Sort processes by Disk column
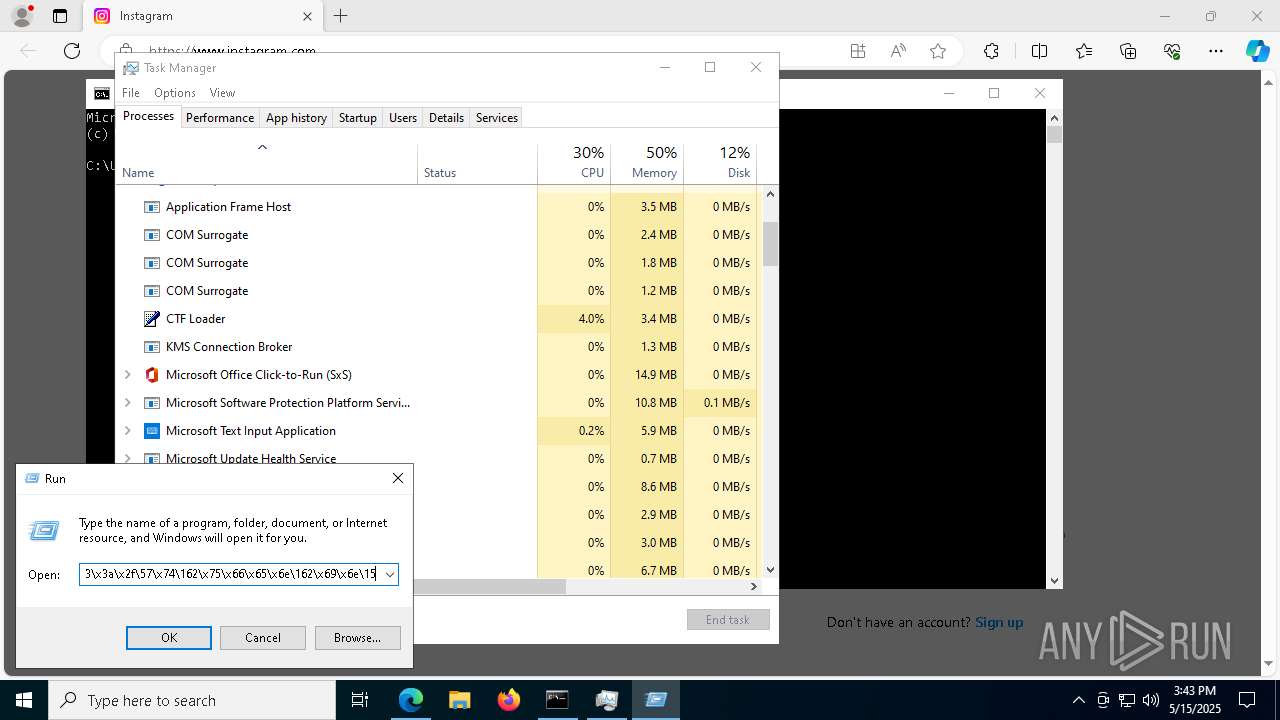This screenshot has width=1280, height=720. coord(720,163)
